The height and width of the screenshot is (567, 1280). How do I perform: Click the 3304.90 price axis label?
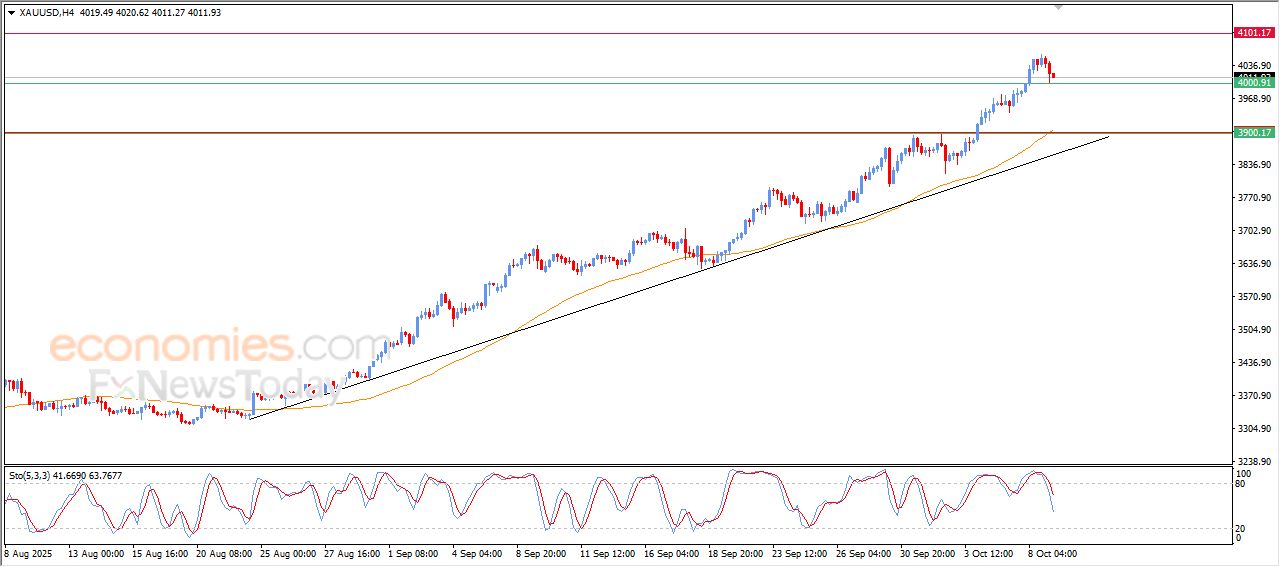1253,429
